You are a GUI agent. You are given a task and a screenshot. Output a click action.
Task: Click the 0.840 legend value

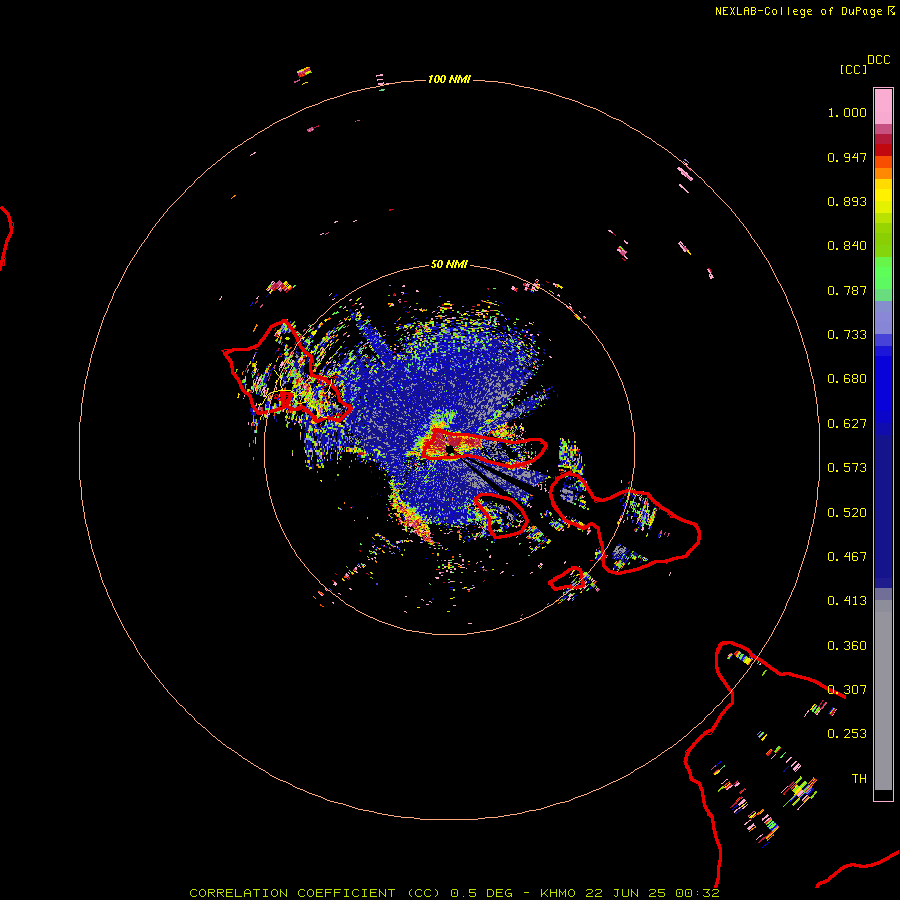point(847,246)
